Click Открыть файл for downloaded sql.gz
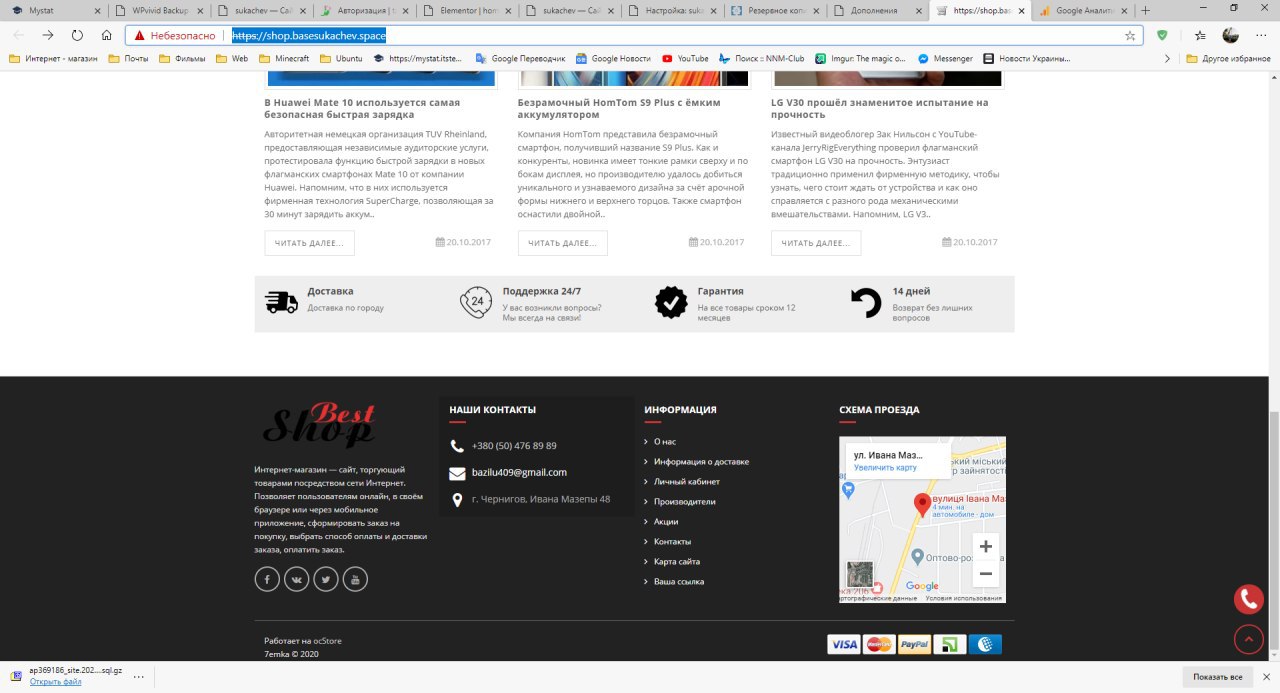 [x=55, y=682]
